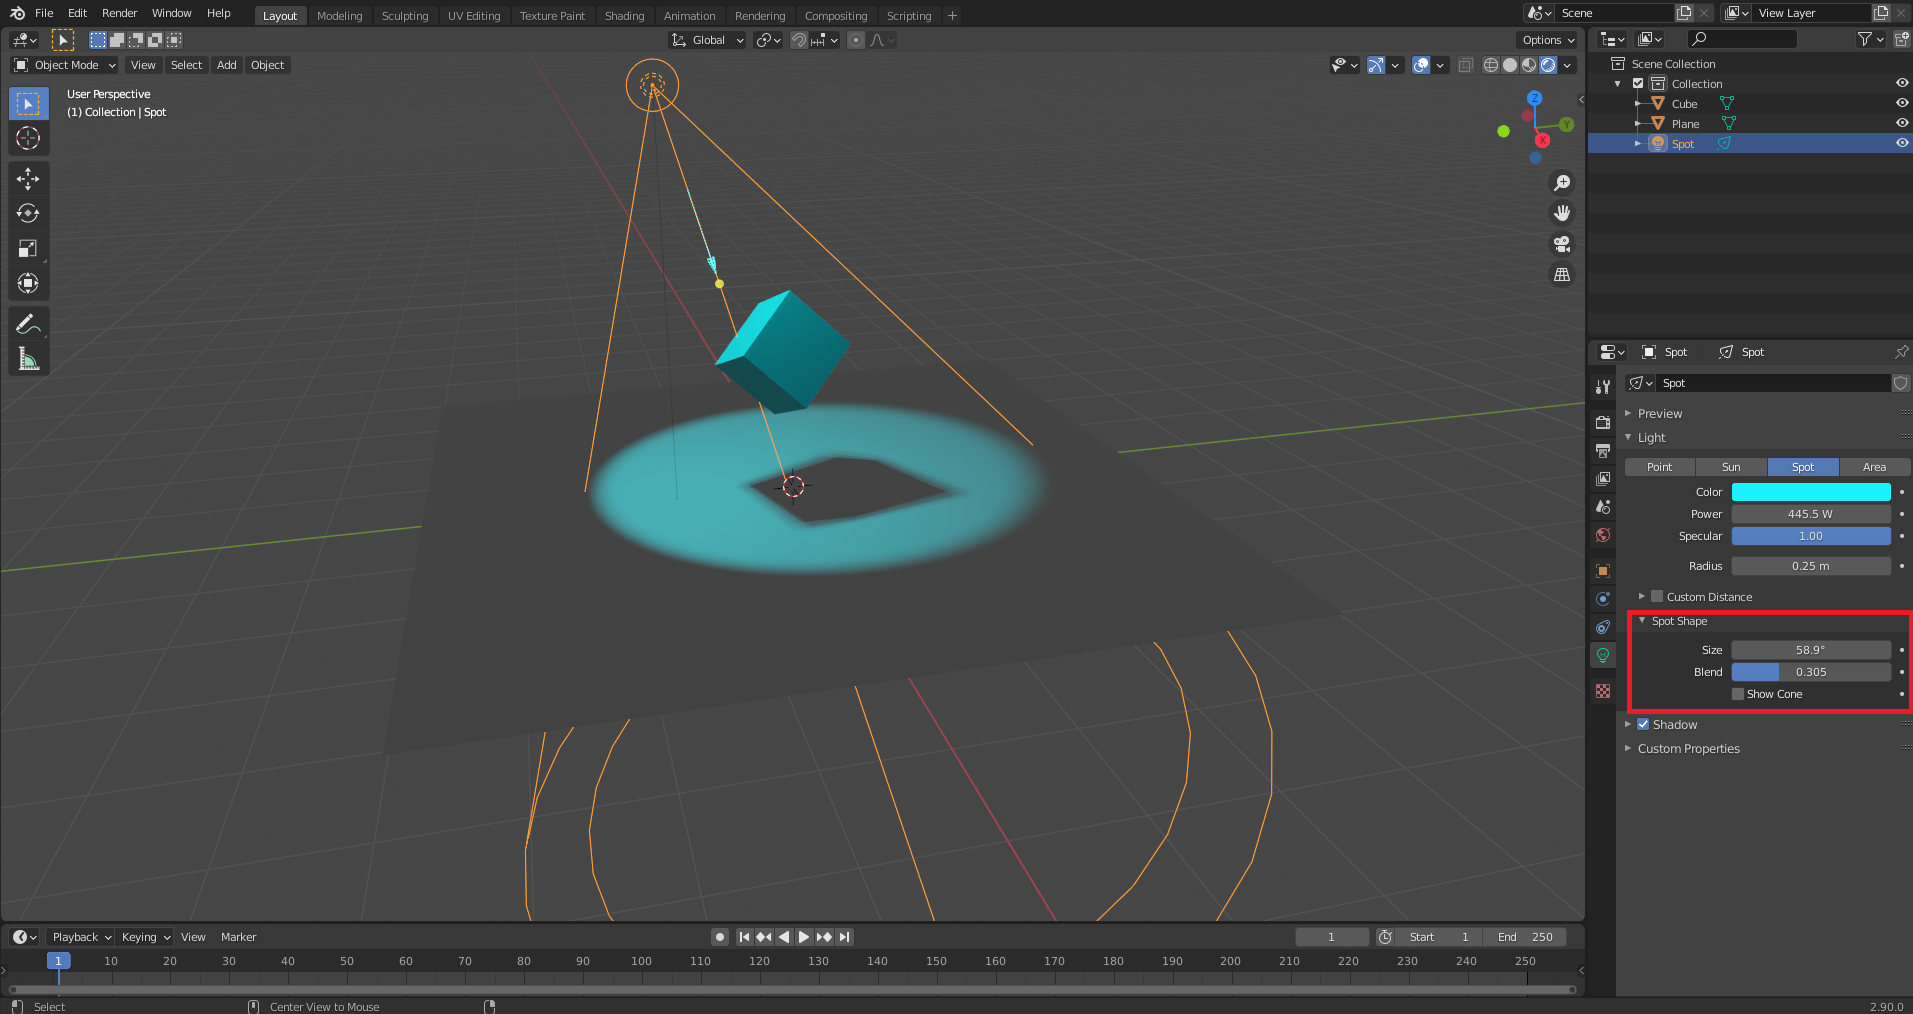Open the Render menu

pyautogui.click(x=119, y=13)
